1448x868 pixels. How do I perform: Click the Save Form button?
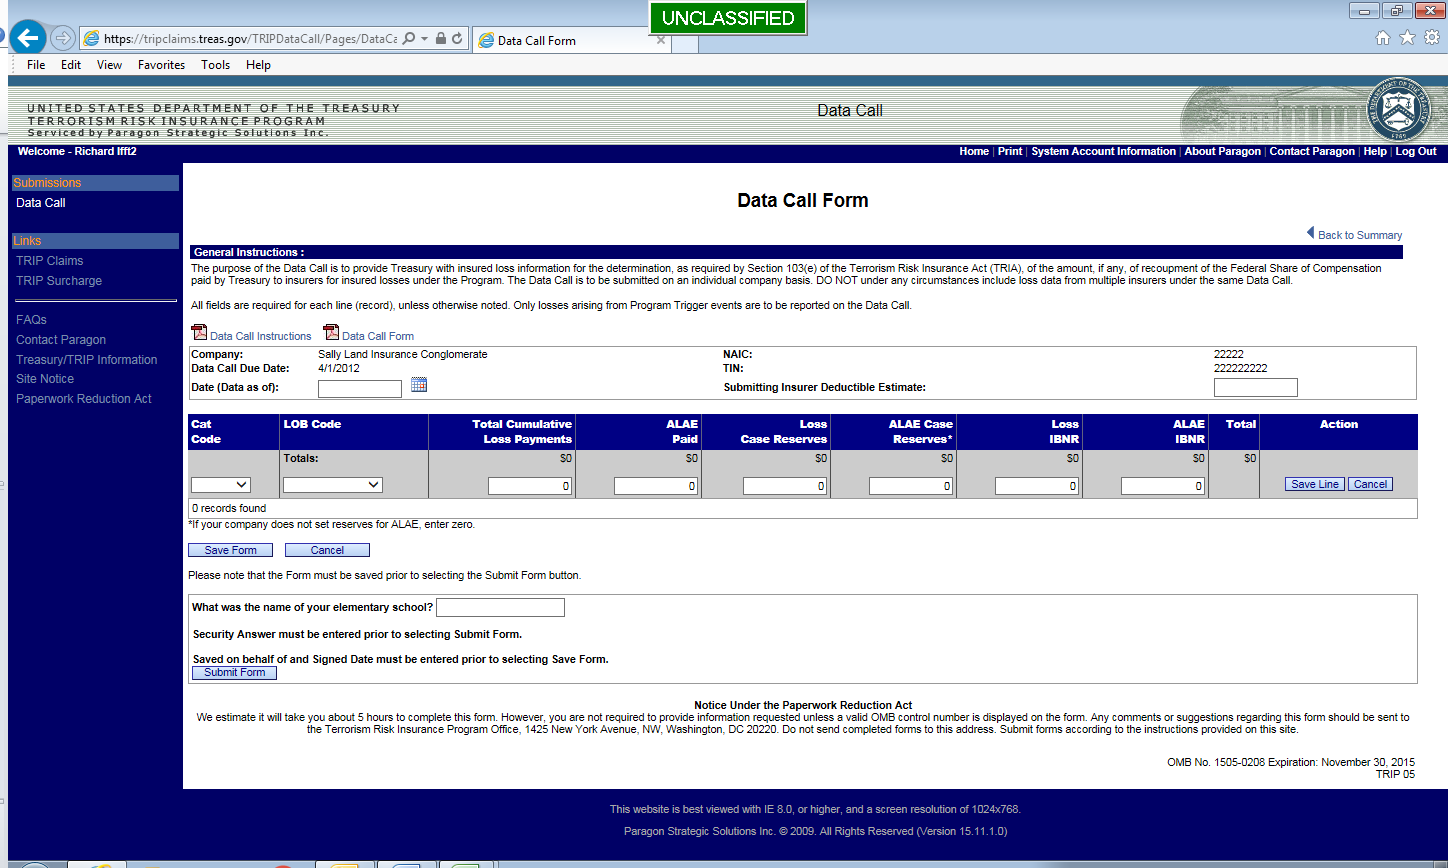[x=230, y=550]
